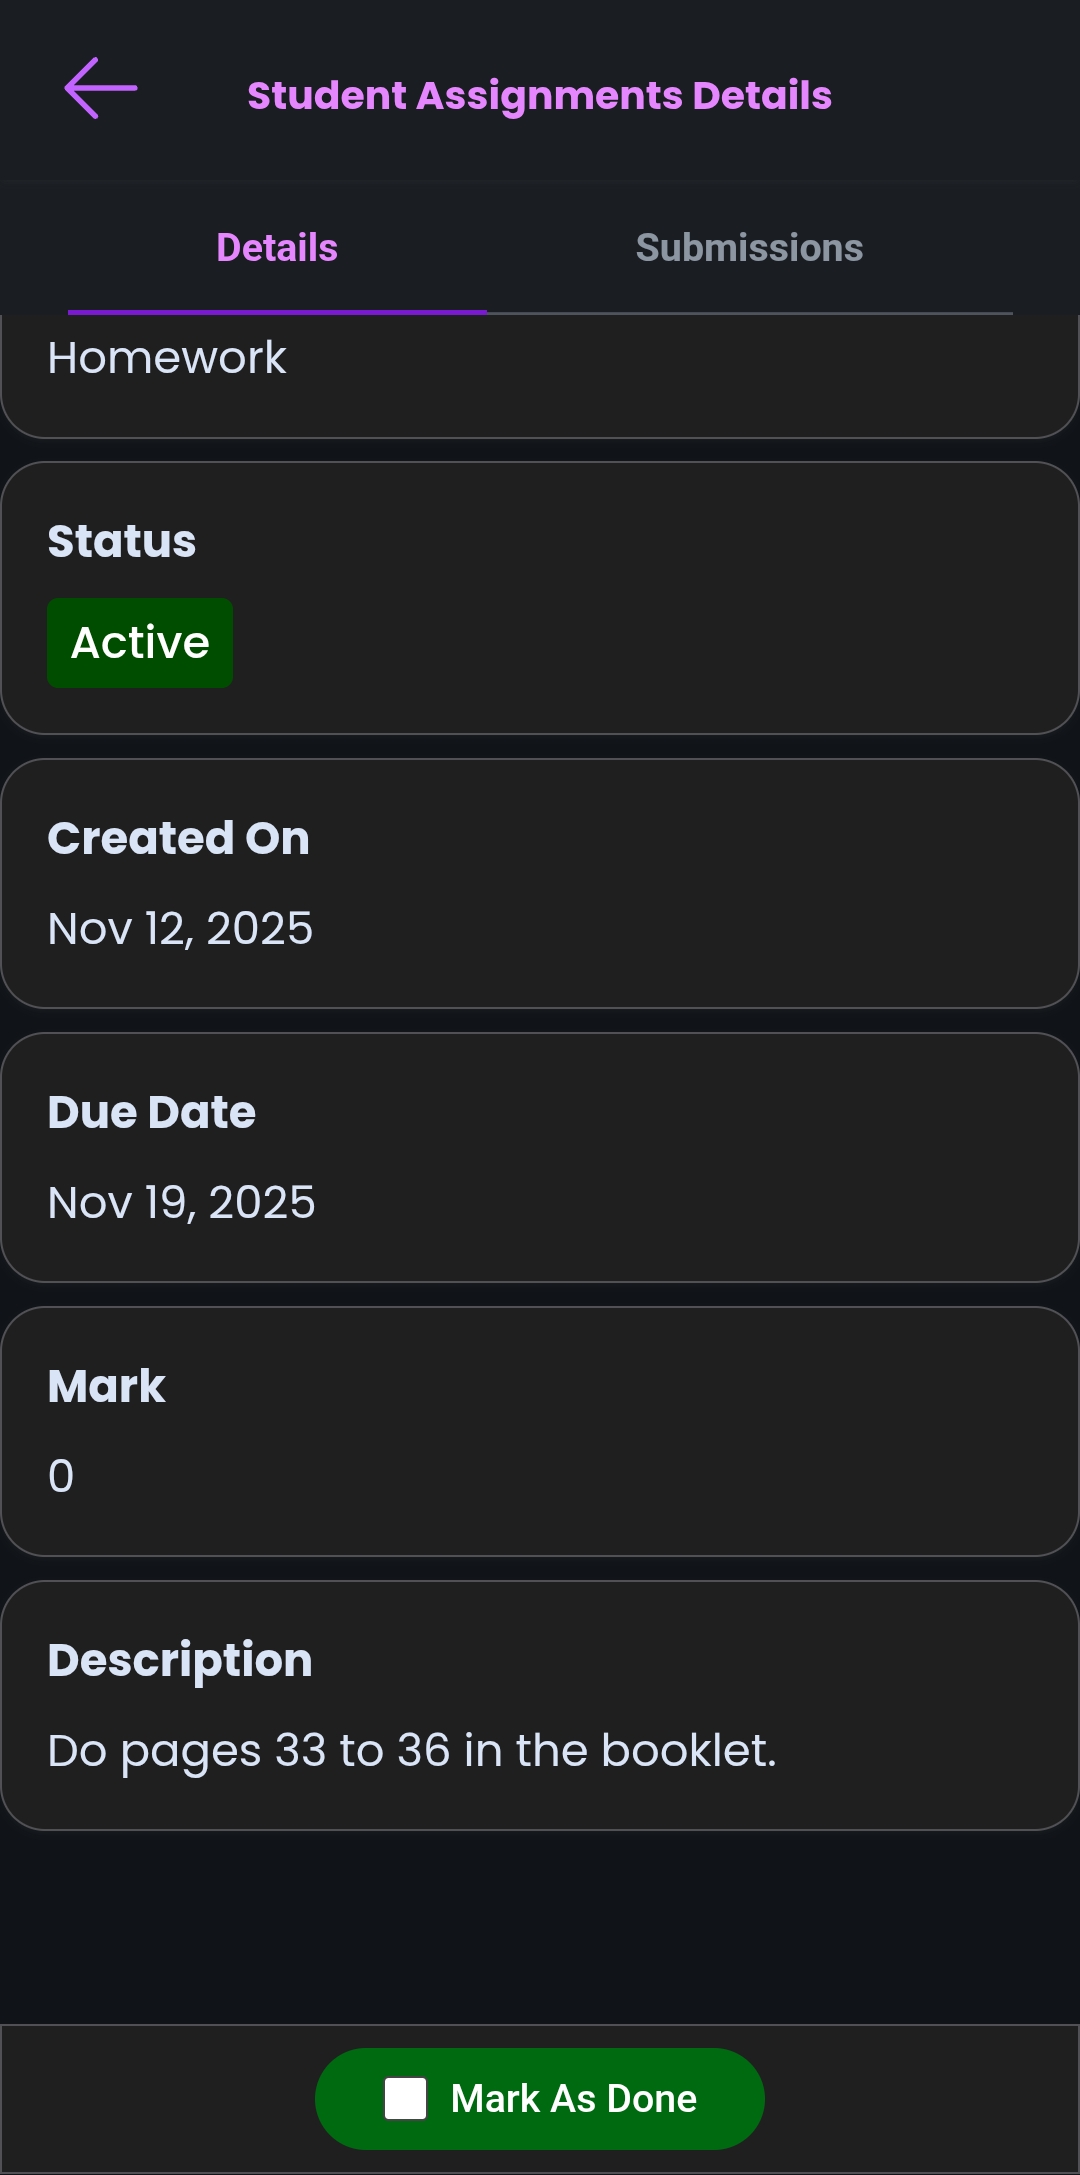
Task: Click the Status heading
Action: [x=122, y=541]
